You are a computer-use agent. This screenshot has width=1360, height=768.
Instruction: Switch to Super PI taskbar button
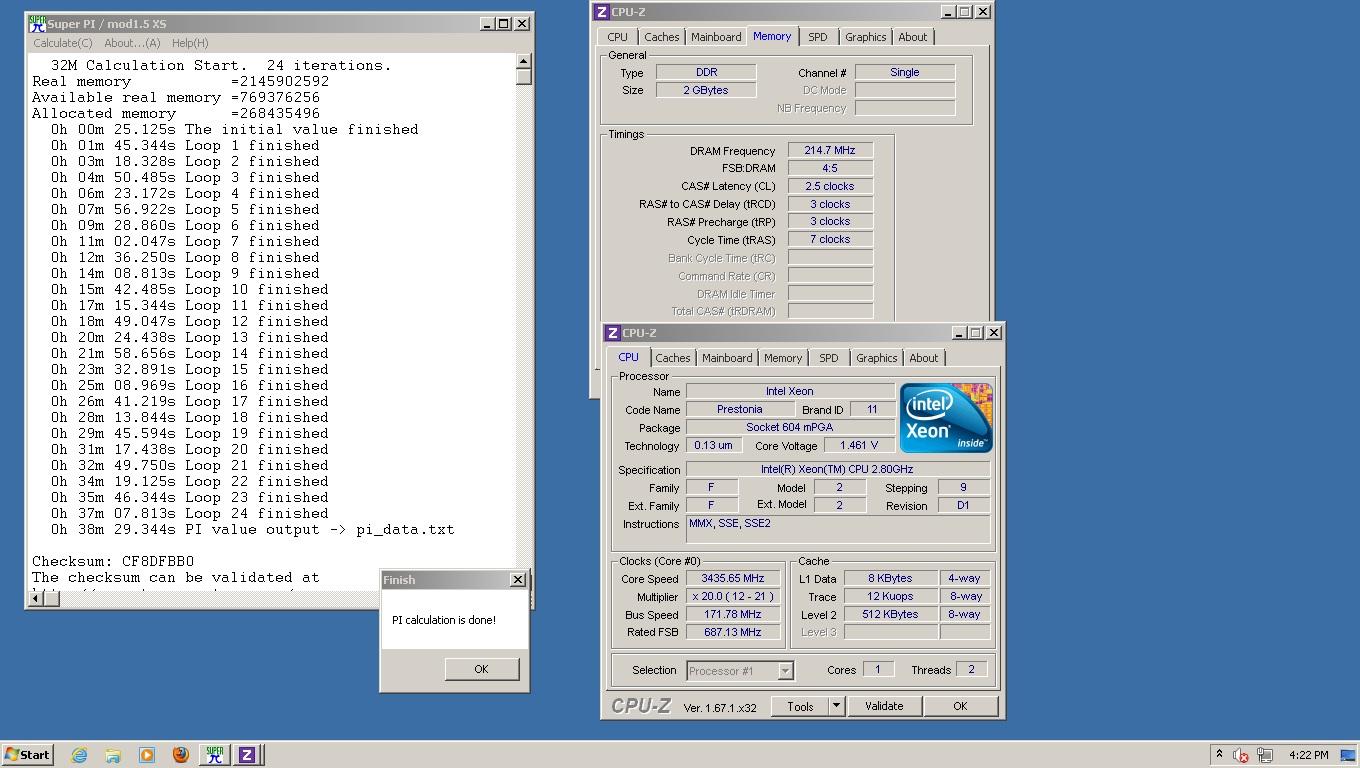[x=214, y=755]
